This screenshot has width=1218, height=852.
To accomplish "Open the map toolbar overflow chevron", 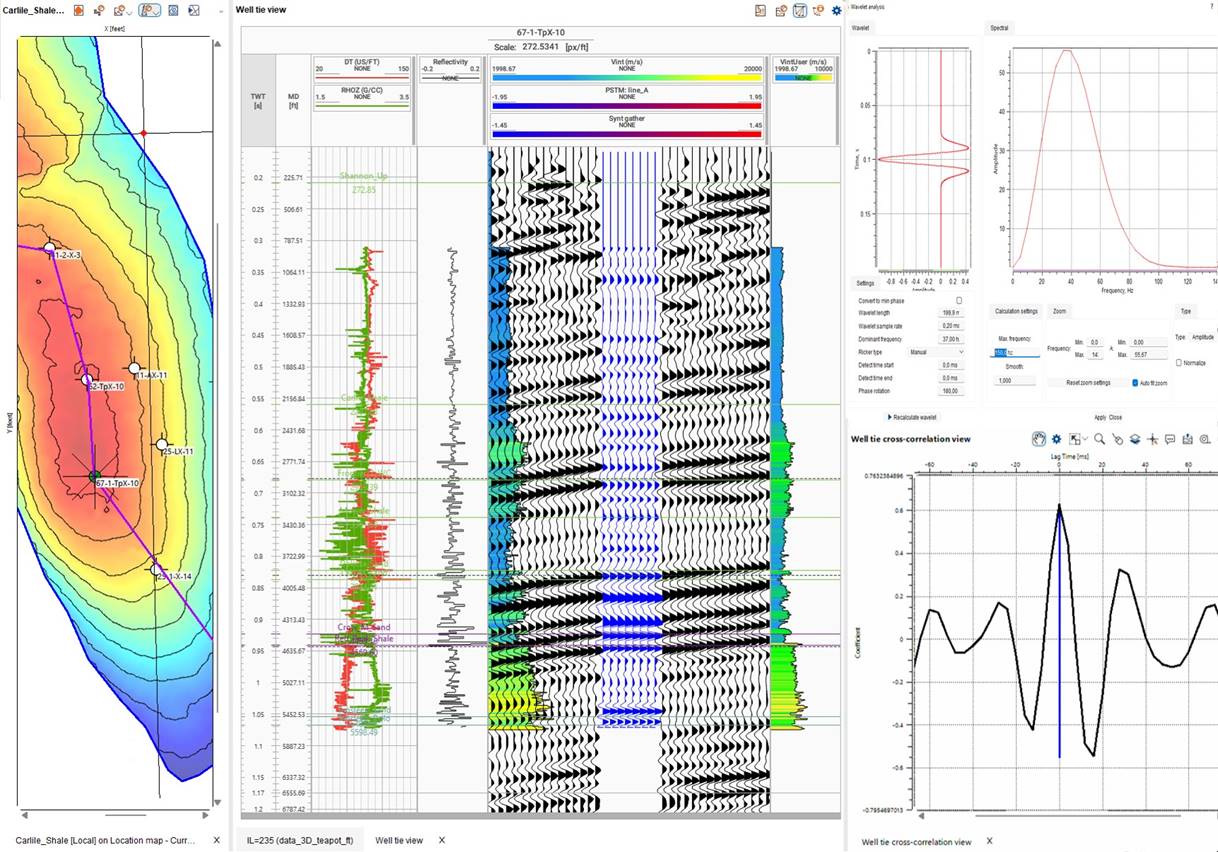I will point(220,11).
